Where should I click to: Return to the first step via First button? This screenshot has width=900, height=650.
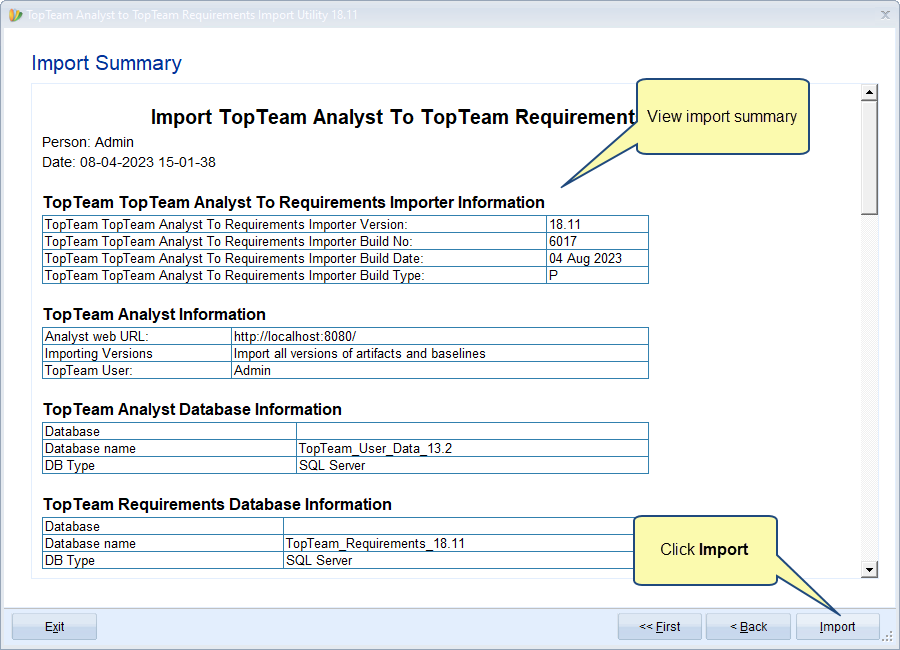(660, 626)
